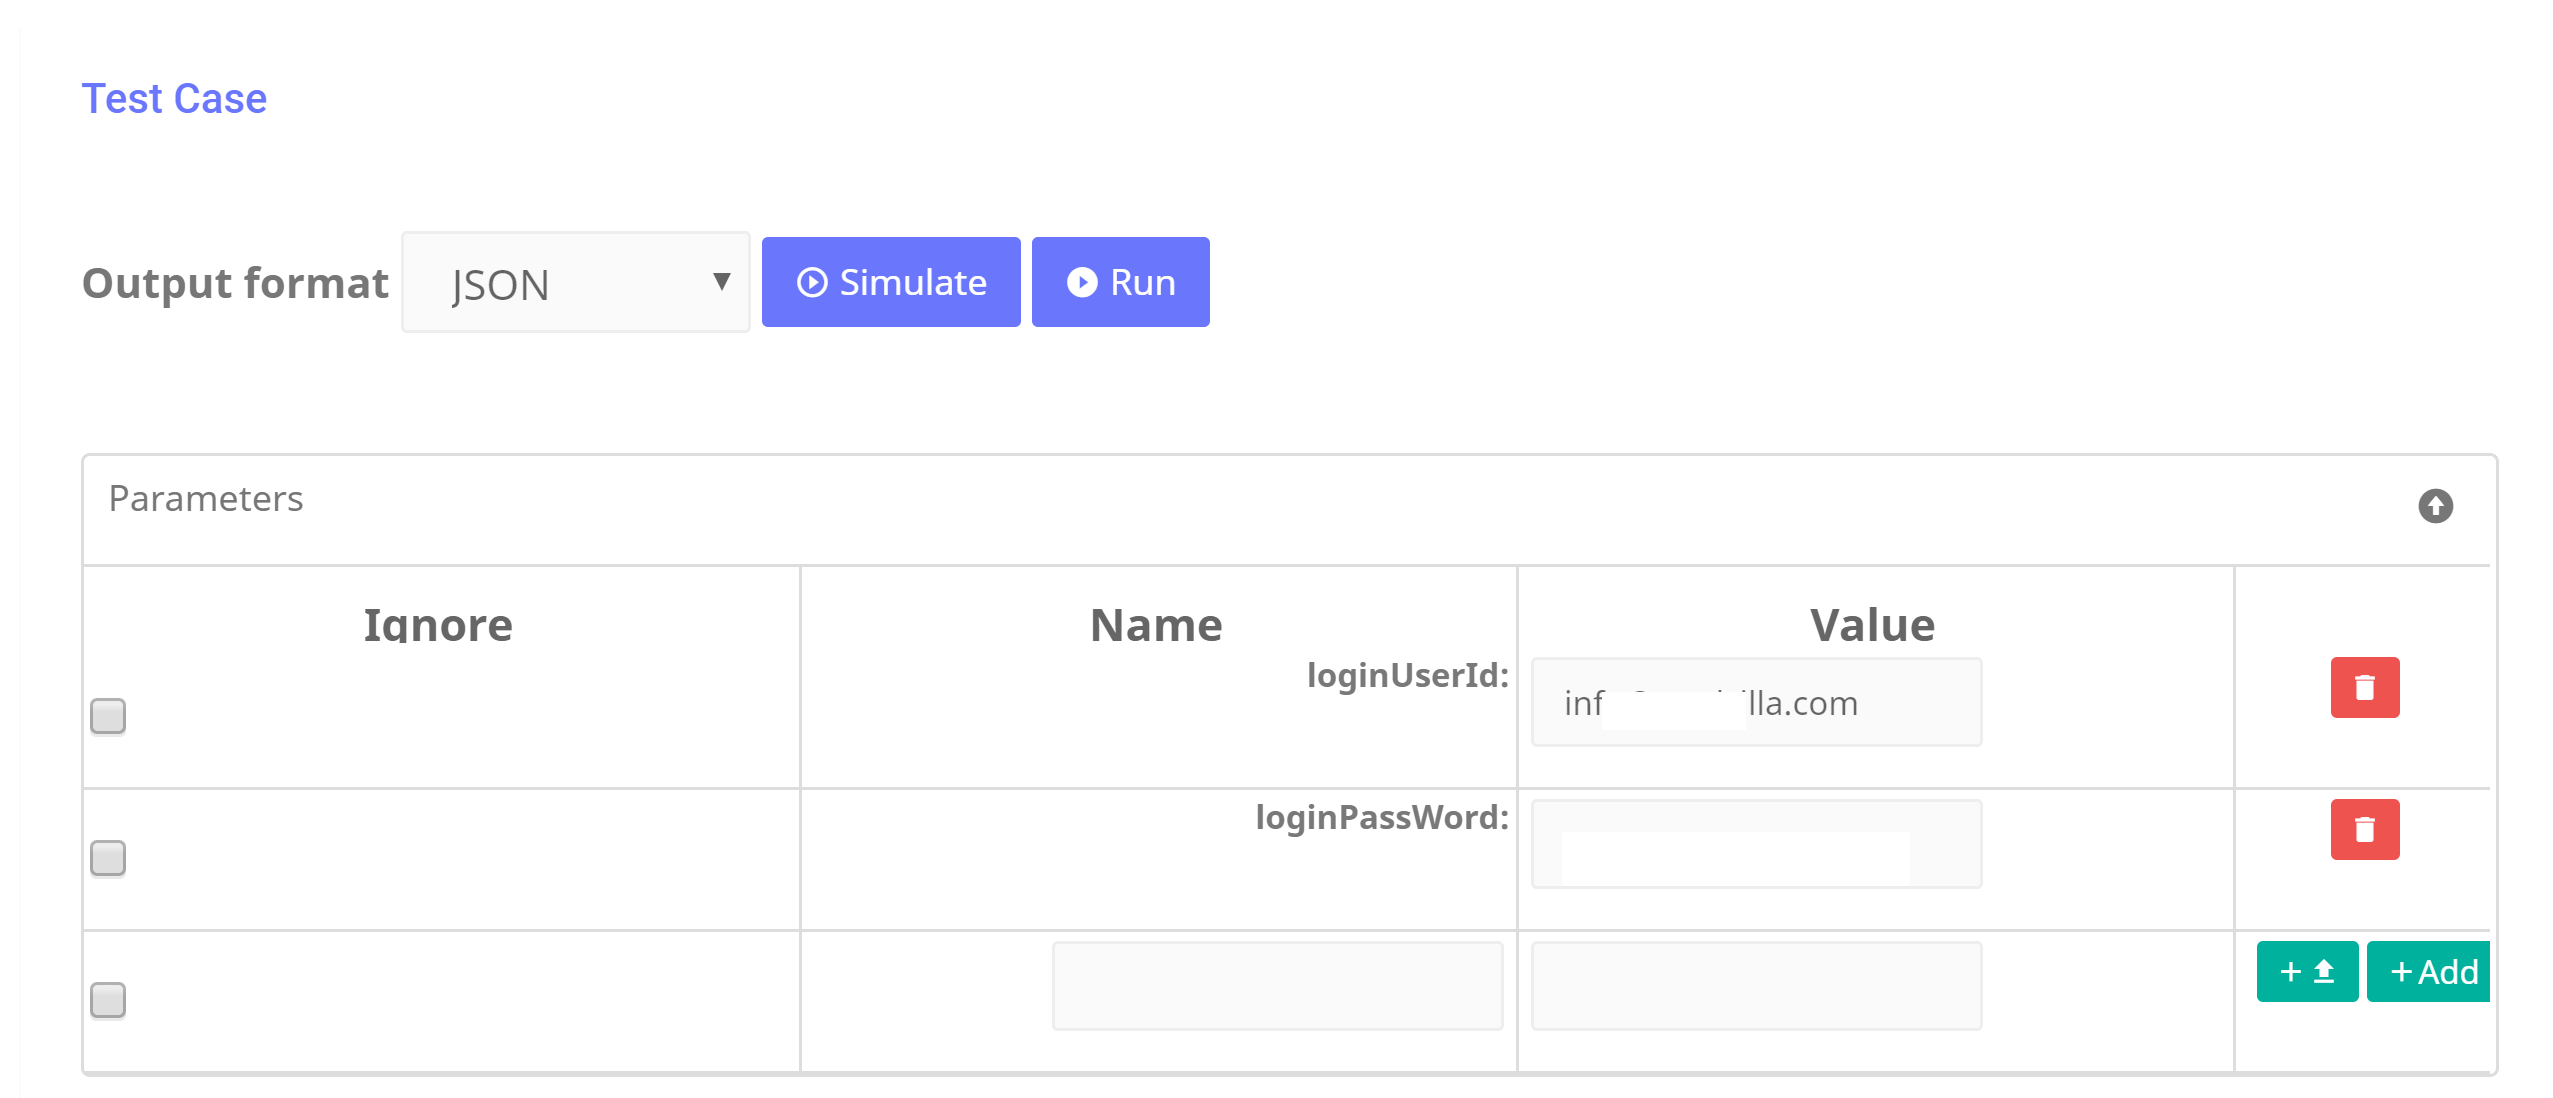Open the Output format JSON dropdown
Viewport: 2553px width, 1098px height.
click(x=575, y=283)
